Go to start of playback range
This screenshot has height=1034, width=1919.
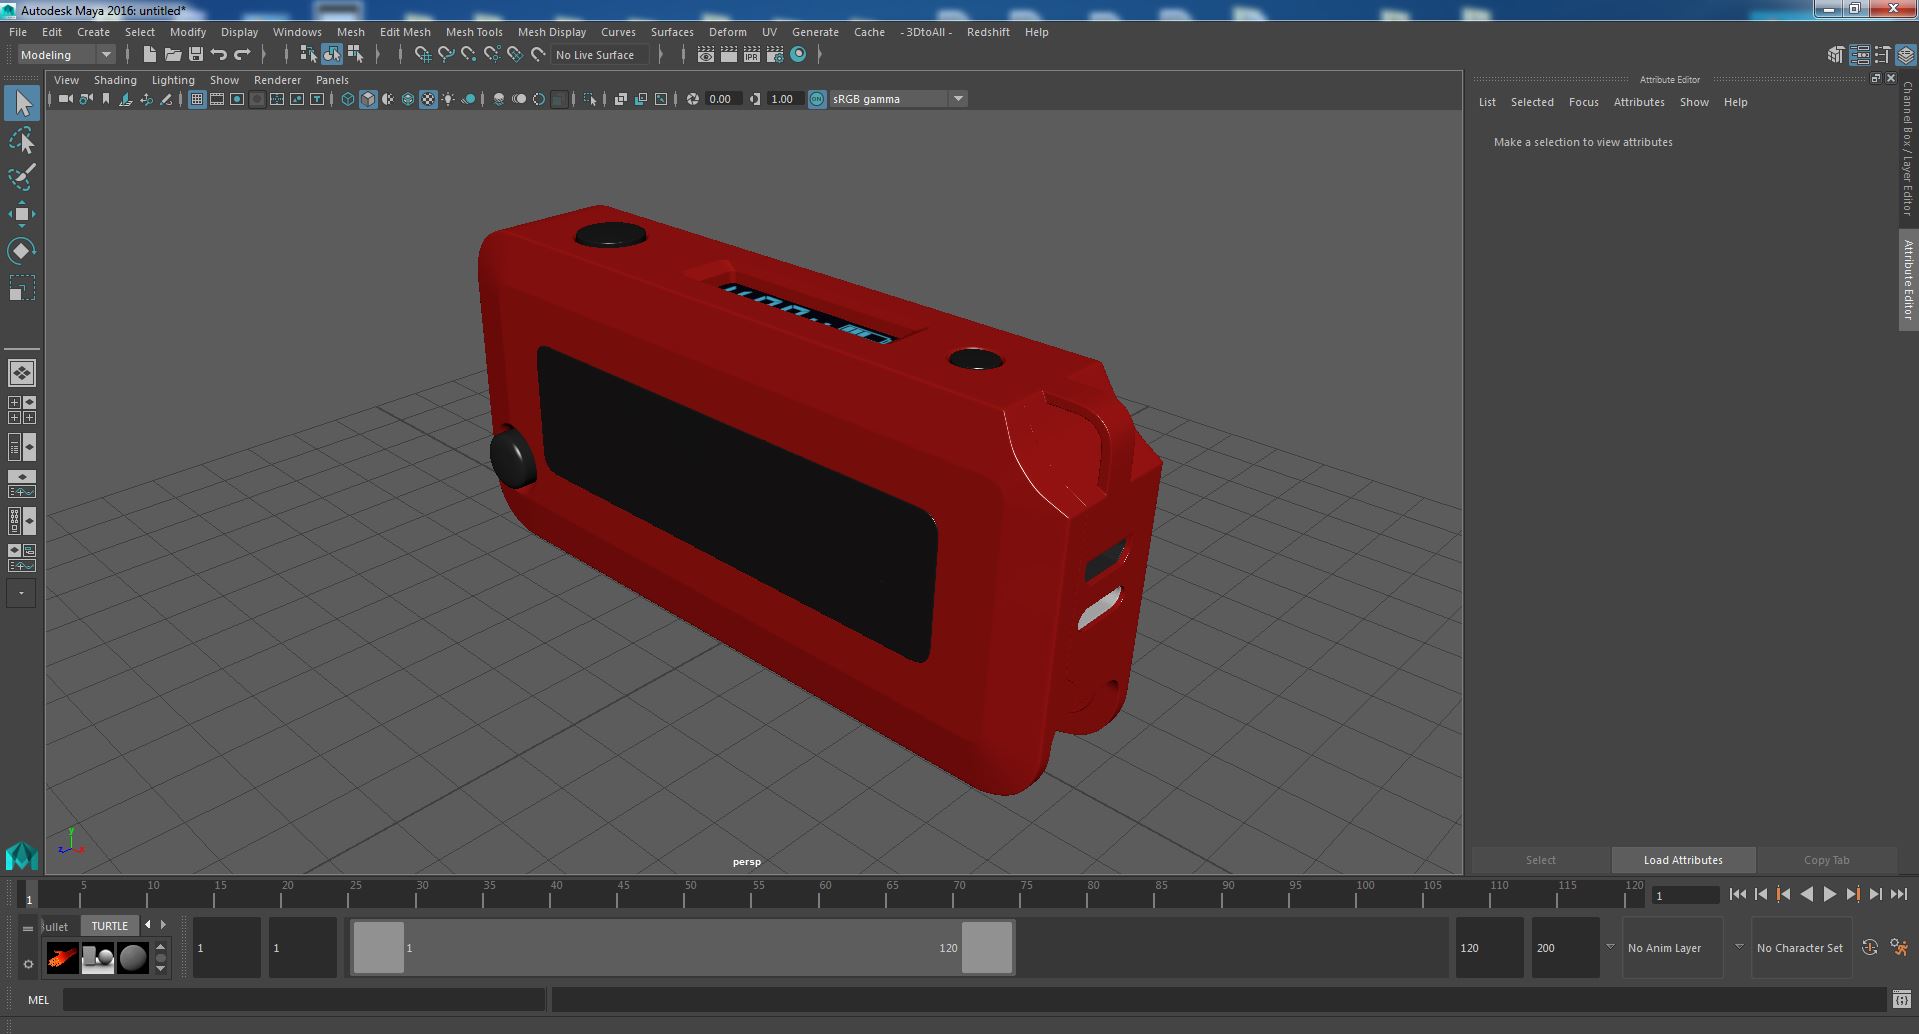(x=1737, y=895)
